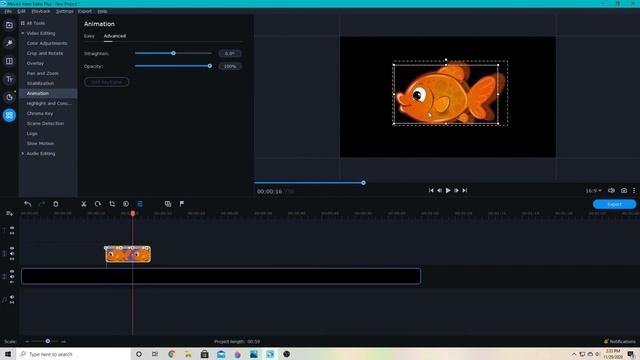Open the Edit menu
This screenshot has height=360, width=640.
coord(21,11)
